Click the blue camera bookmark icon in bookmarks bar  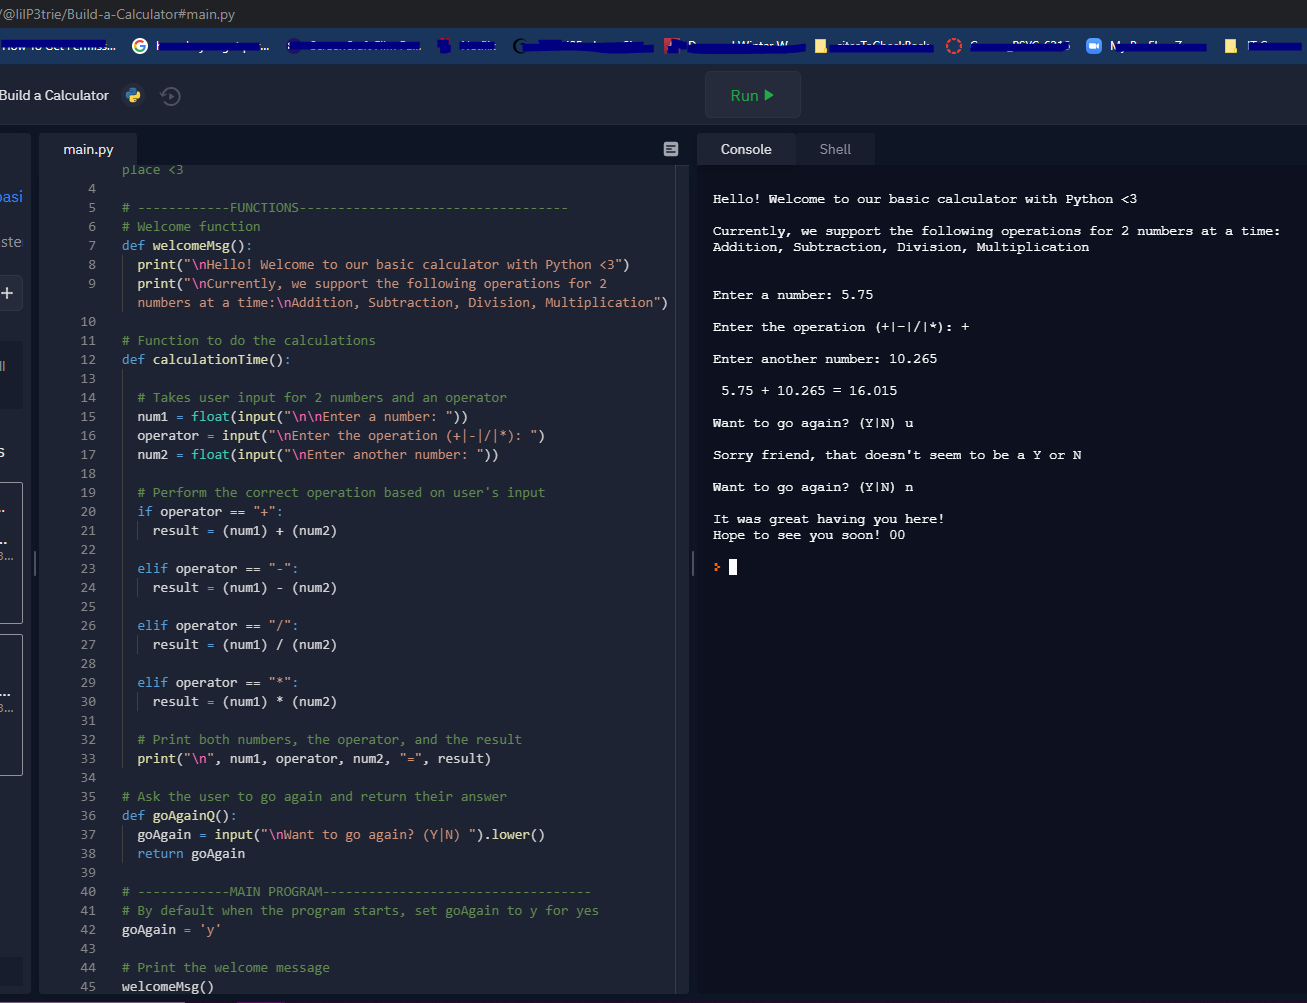1094,45
